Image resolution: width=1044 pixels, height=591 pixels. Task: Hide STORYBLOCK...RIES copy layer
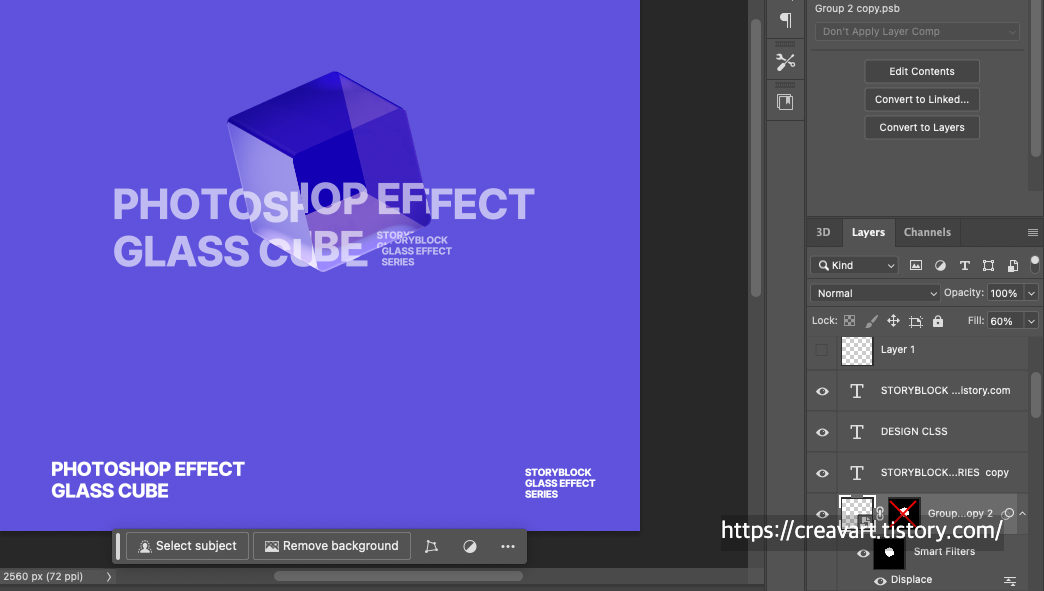pyautogui.click(x=822, y=473)
